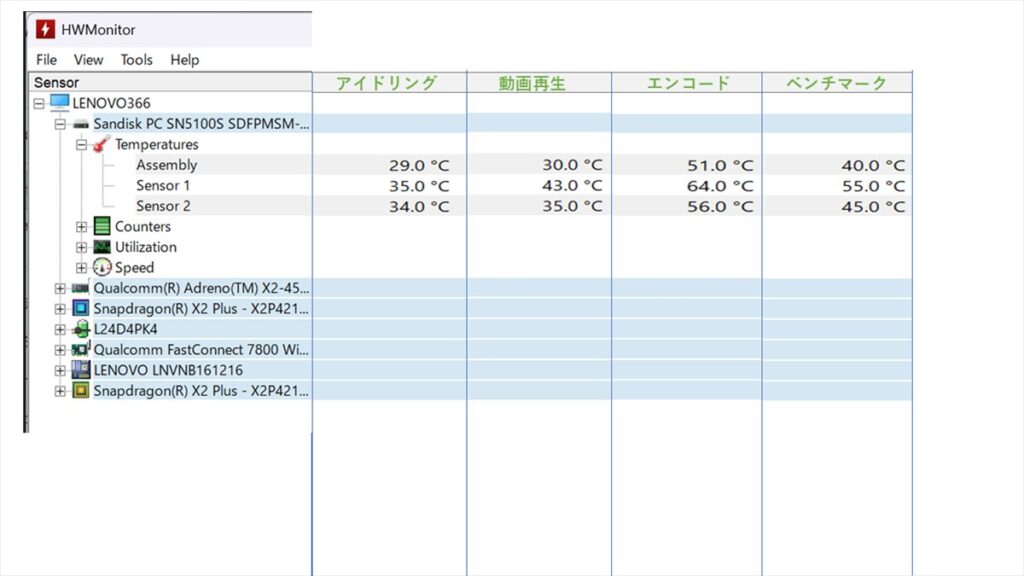The width and height of the screenshot is (1024, 576).
Task: Expand the Qualcomm FastConnect 7800 node
Action: pos(60,349)
